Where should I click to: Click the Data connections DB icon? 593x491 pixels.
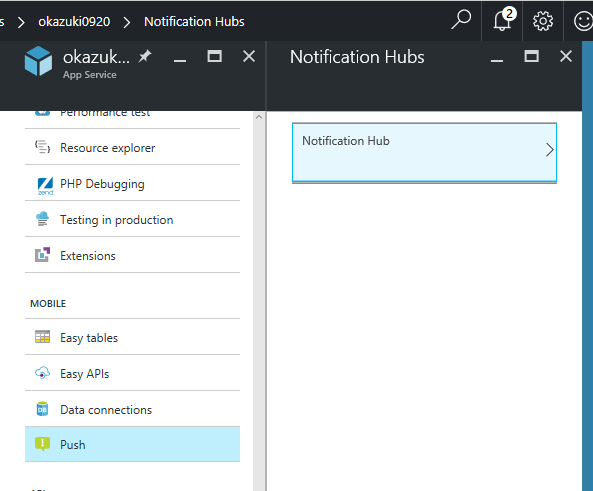tap(42, 409)
